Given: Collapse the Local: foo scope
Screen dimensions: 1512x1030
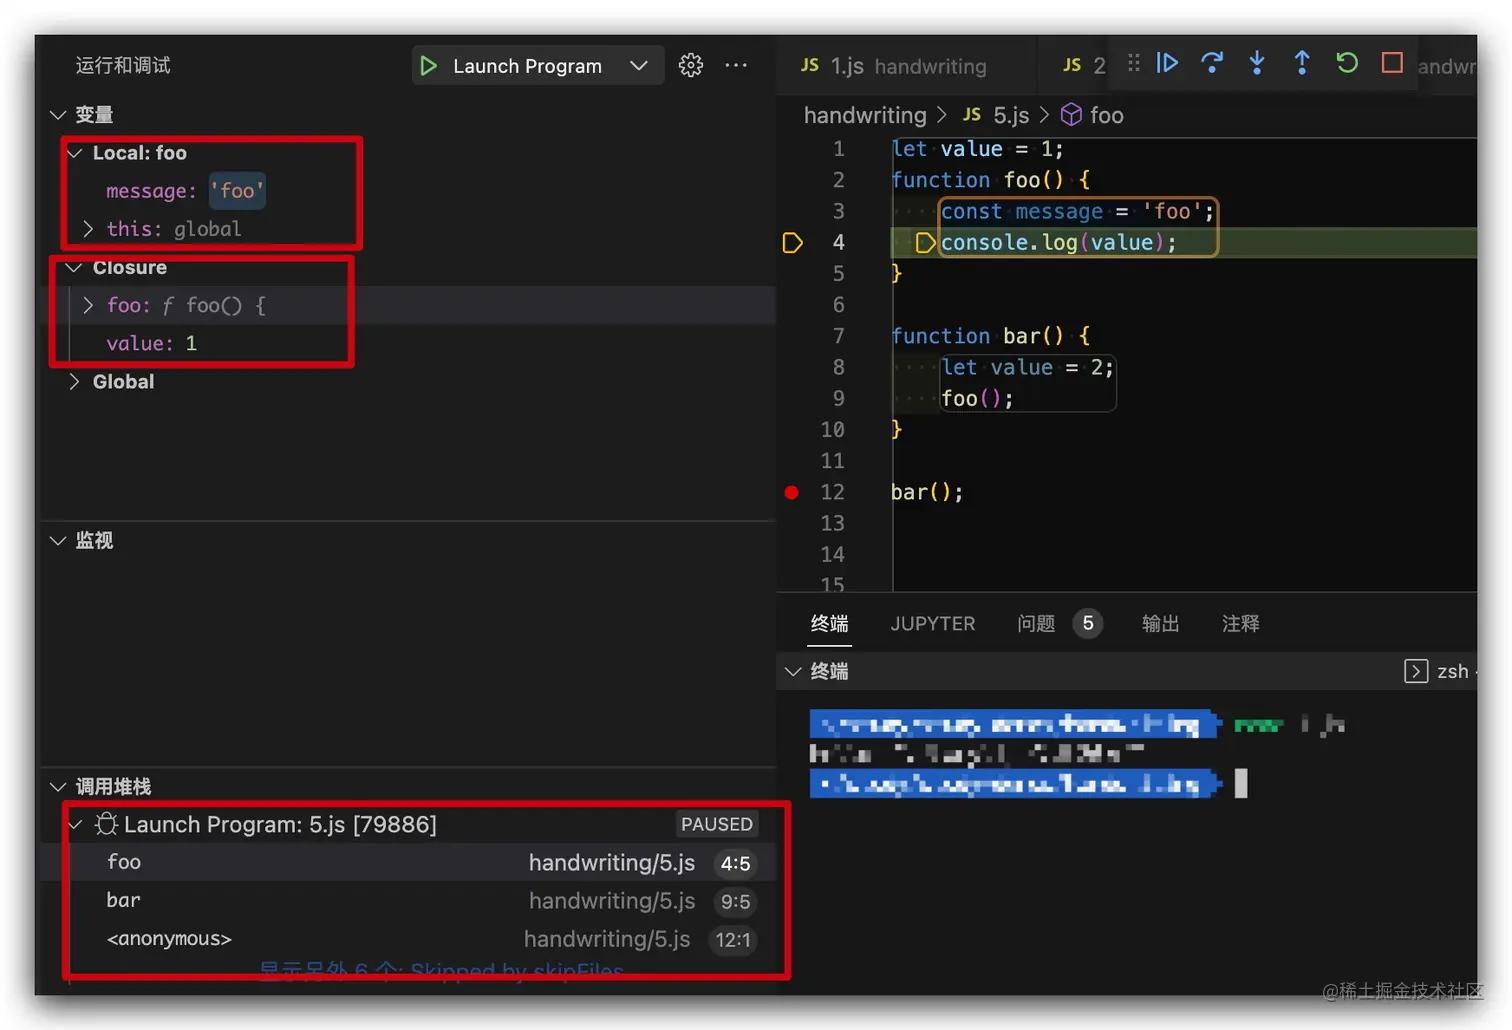Looking at the screenshot, I should coord(75,153).
